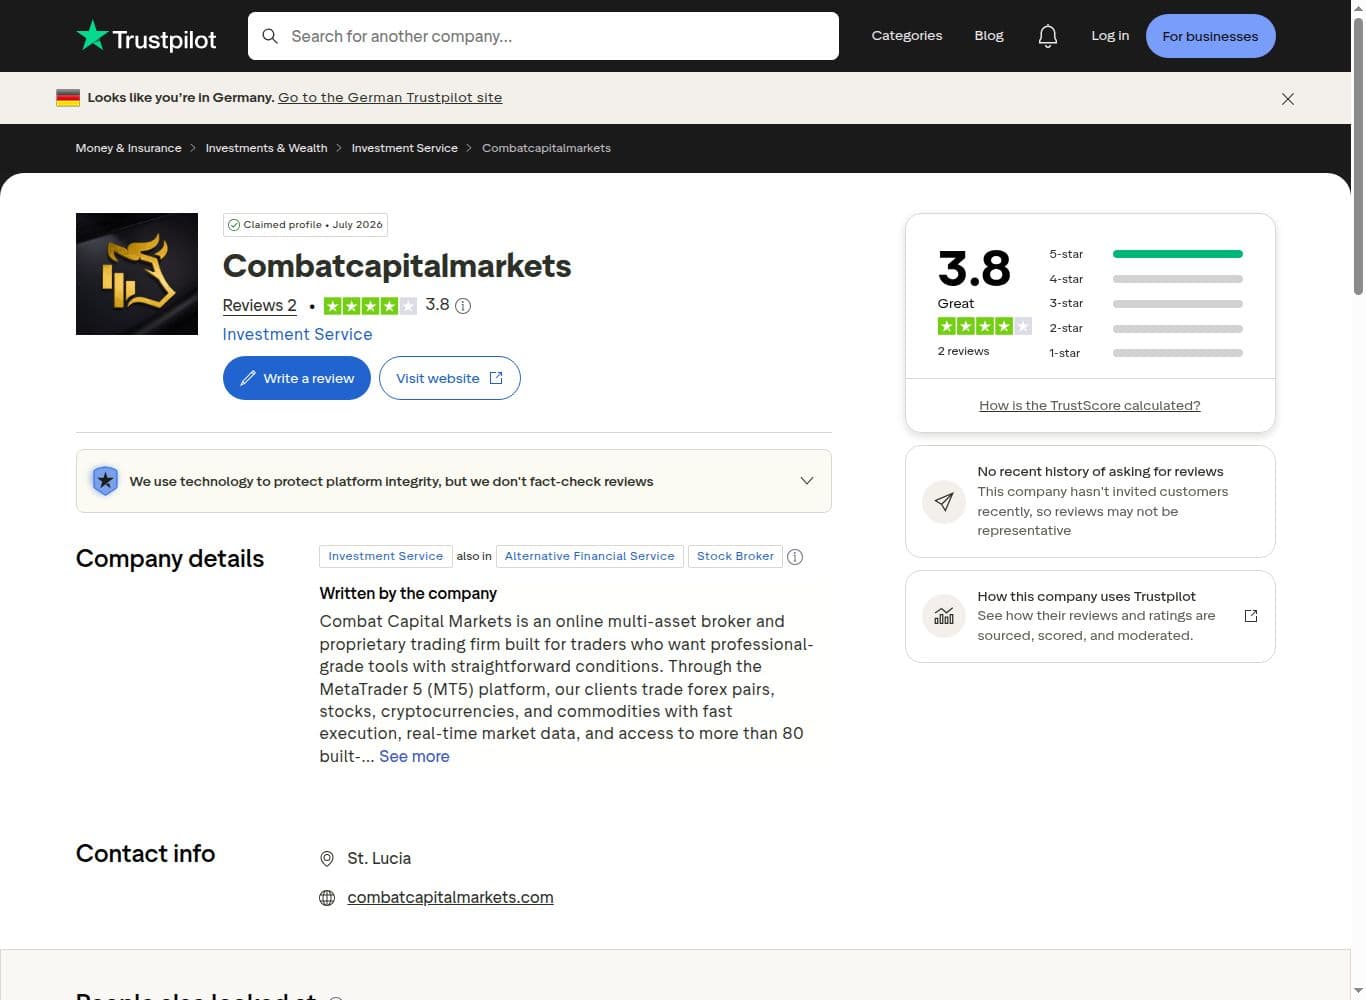Screen dimensions: 1366x1000
Task: Open the Blog page
Action: point(989,36)
